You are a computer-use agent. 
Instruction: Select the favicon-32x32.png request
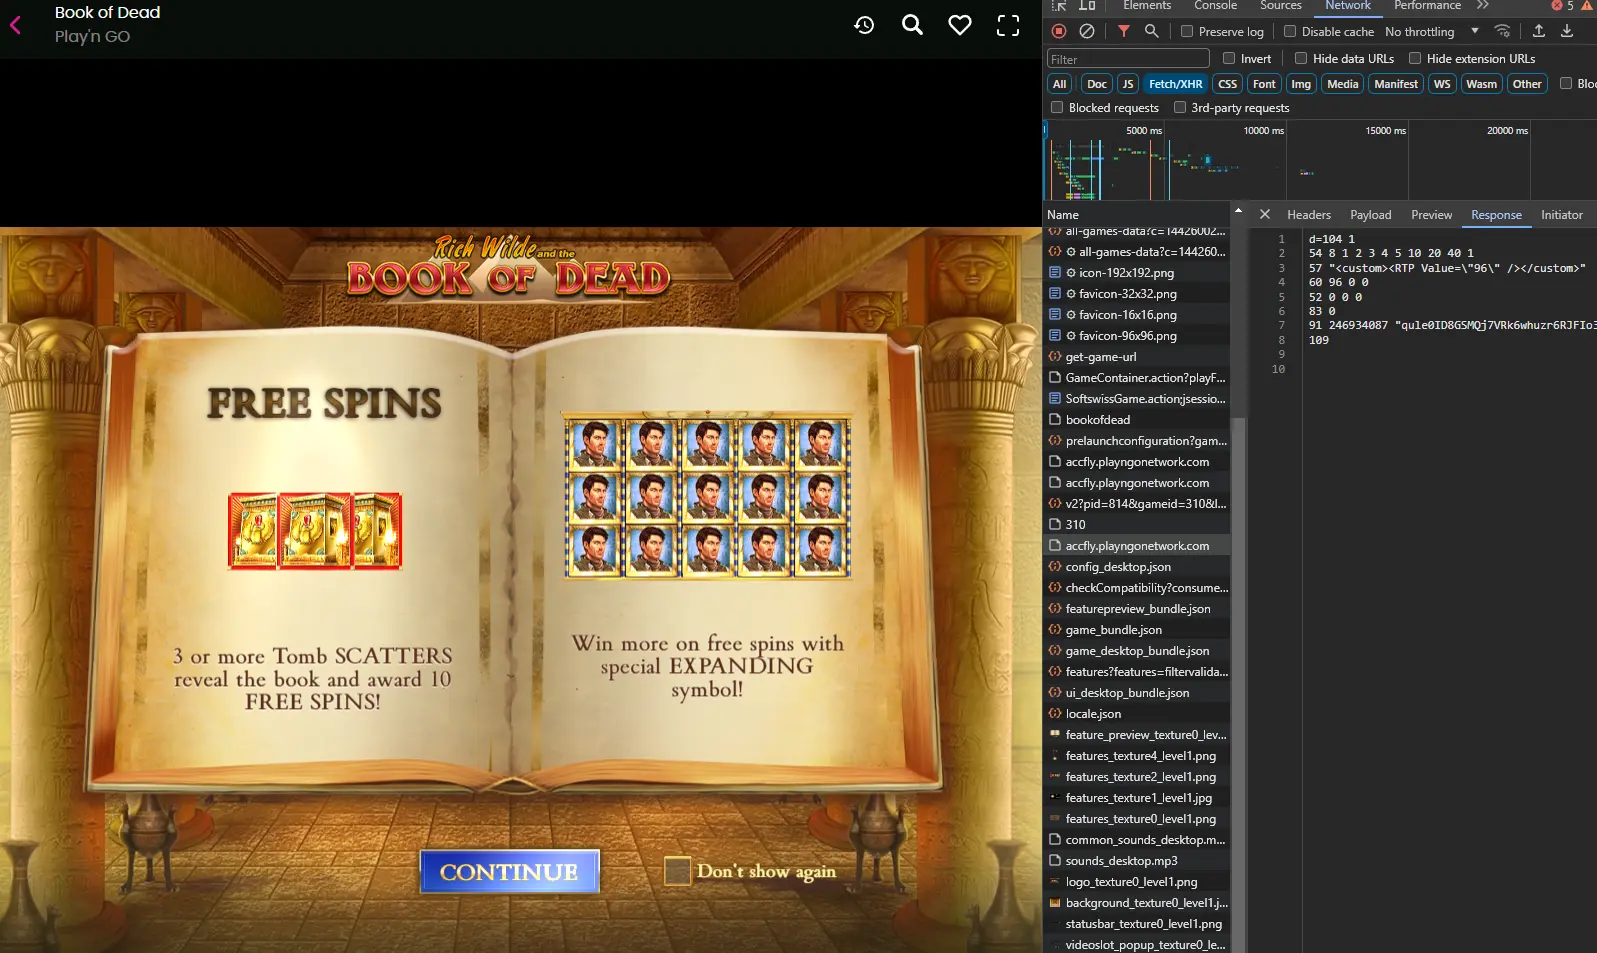pyautogui.click(x=1137, y=294)
